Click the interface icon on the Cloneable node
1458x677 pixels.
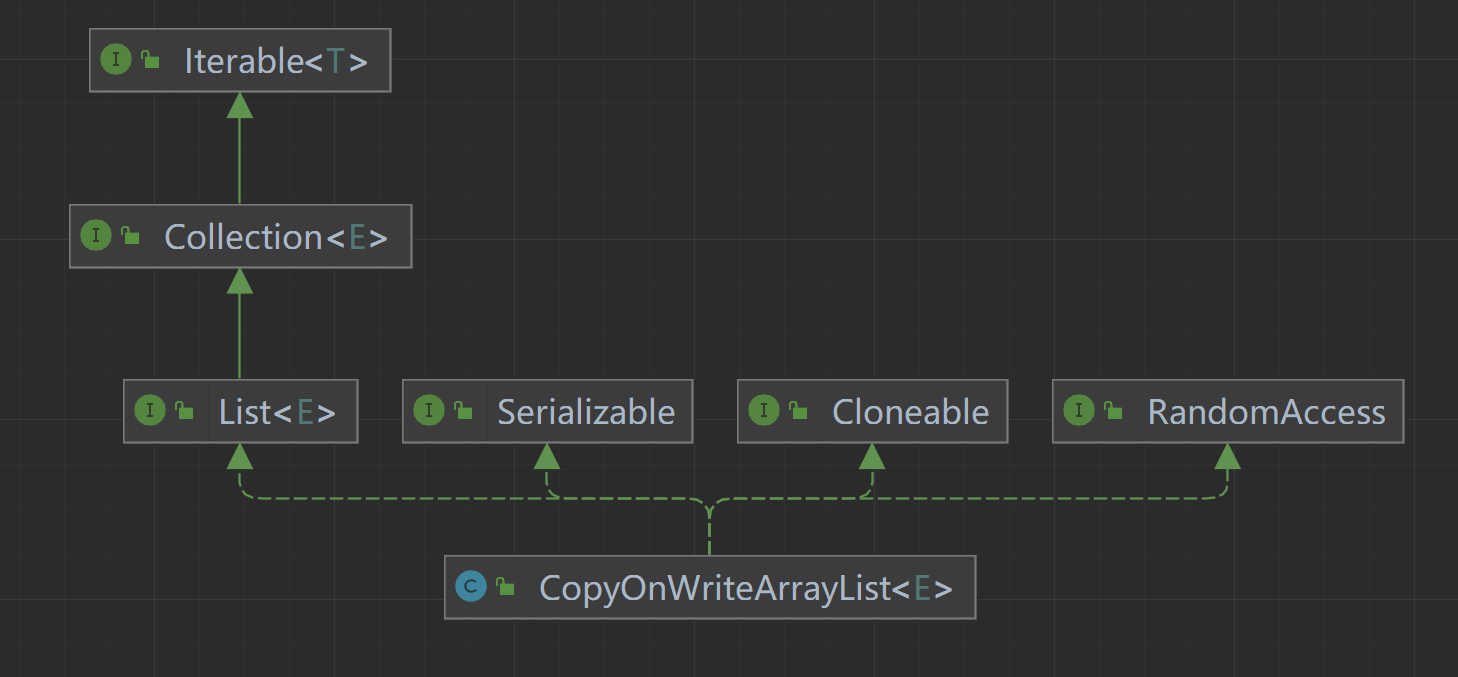[765, 411]
